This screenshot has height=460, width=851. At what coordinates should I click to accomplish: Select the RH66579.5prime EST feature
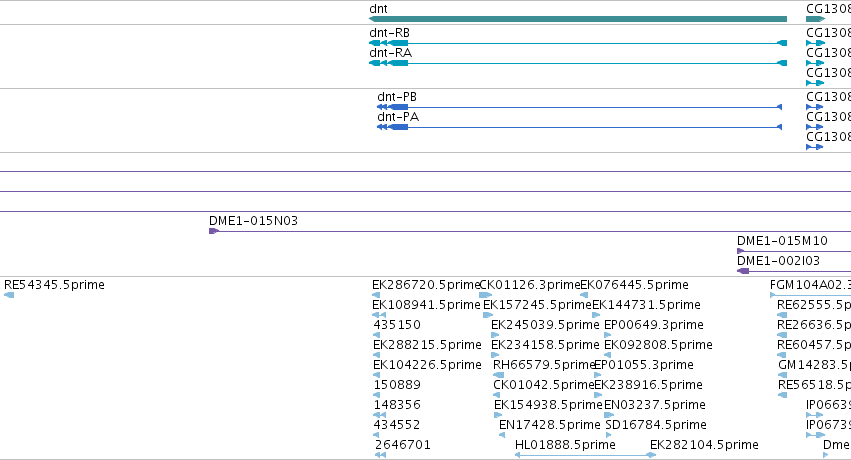pos(498,375)
